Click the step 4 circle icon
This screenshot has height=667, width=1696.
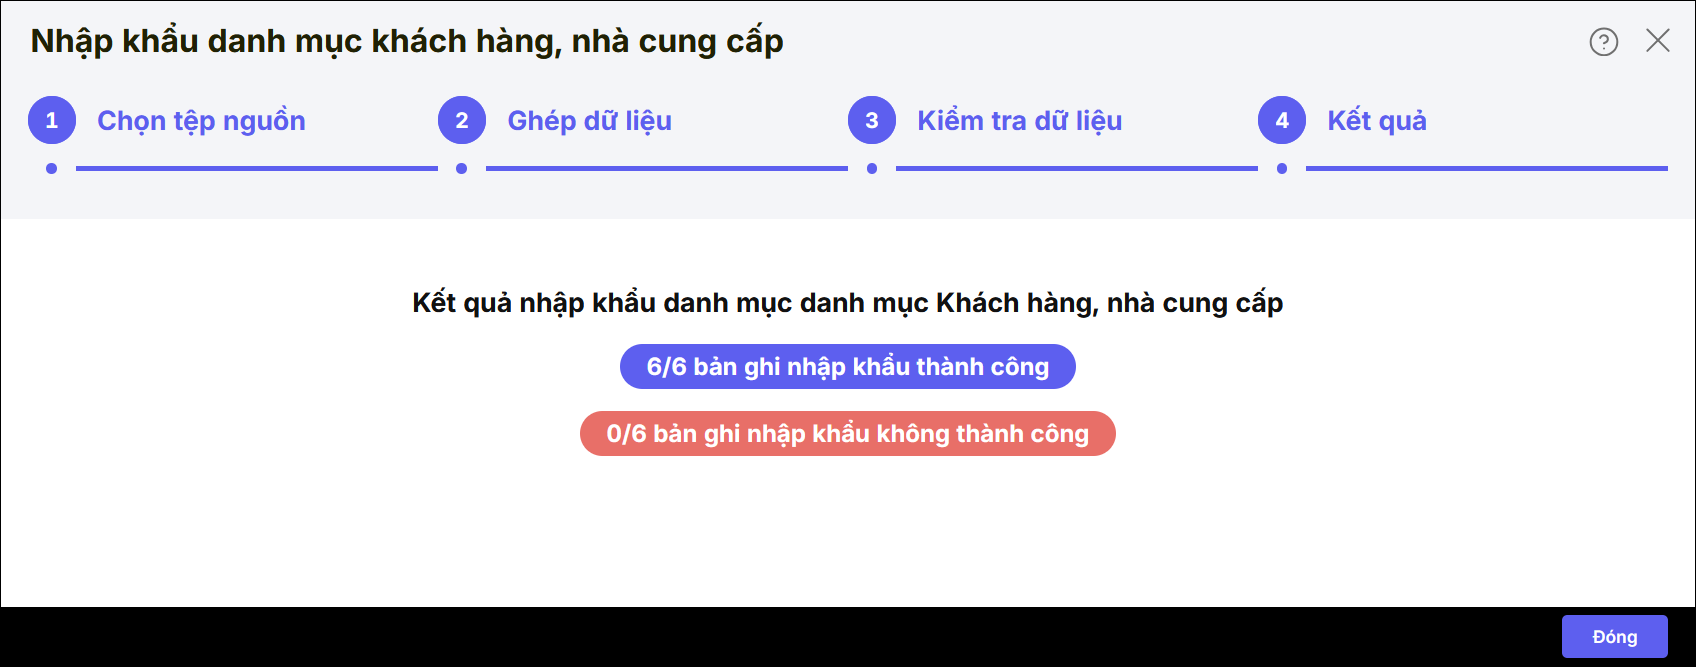coord(1282,121)
